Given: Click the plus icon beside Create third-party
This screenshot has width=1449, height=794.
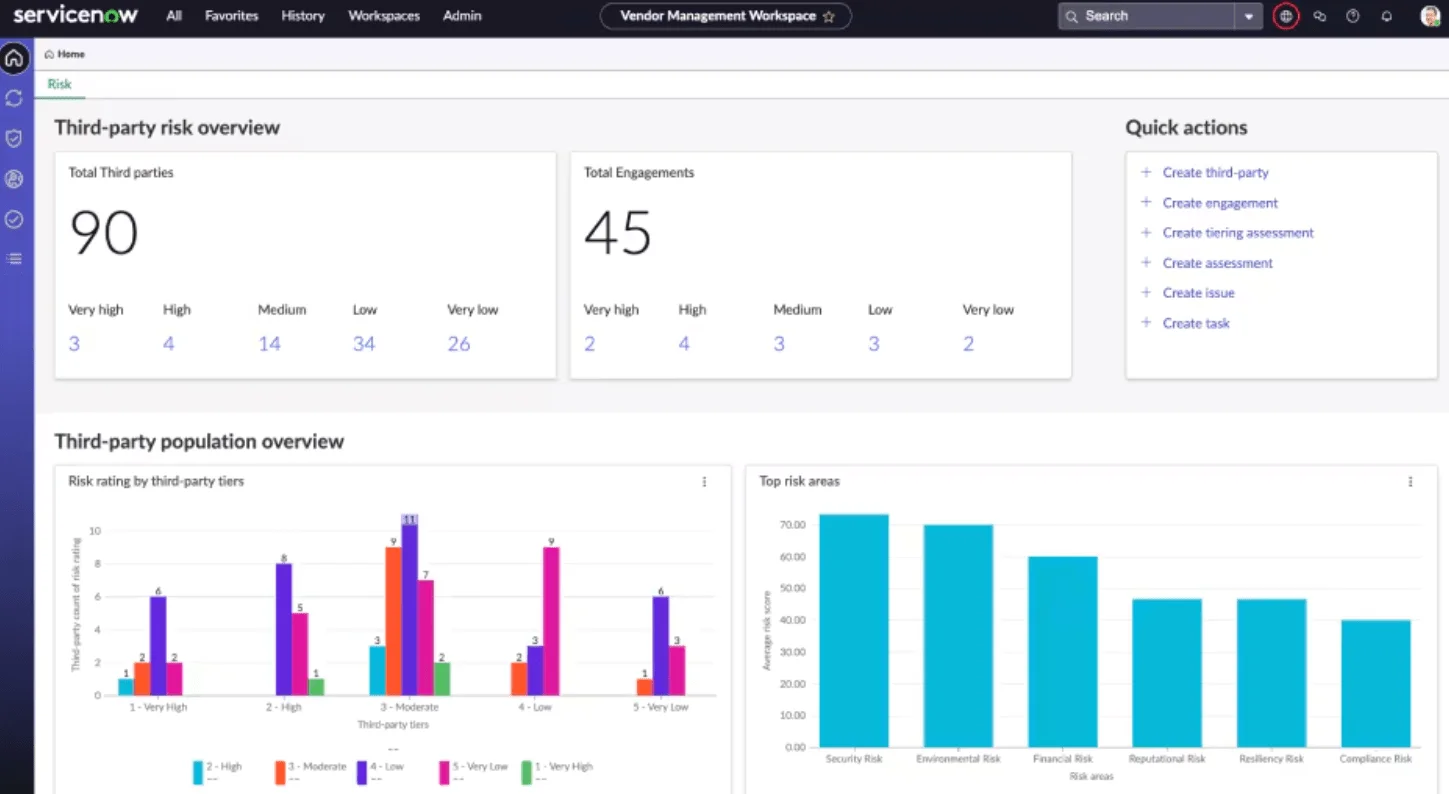Looking at the screenshot, I should (x=1146, y=172).
